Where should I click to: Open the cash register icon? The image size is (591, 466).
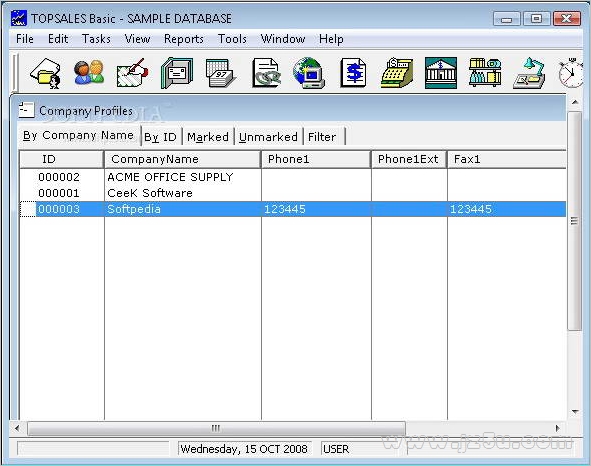point(397,73)
